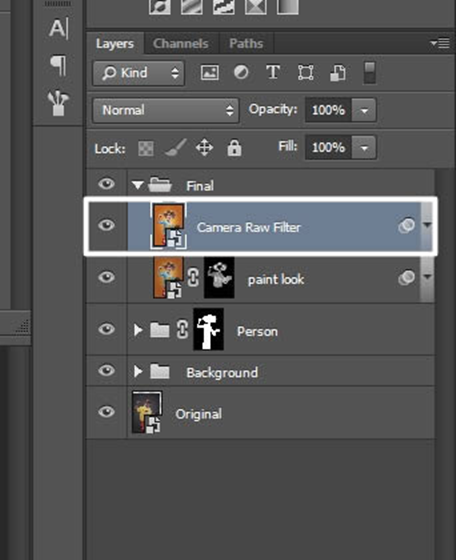This screenshot has width=456, height=560.
Task: Hide the Background group
Action: 106,370
